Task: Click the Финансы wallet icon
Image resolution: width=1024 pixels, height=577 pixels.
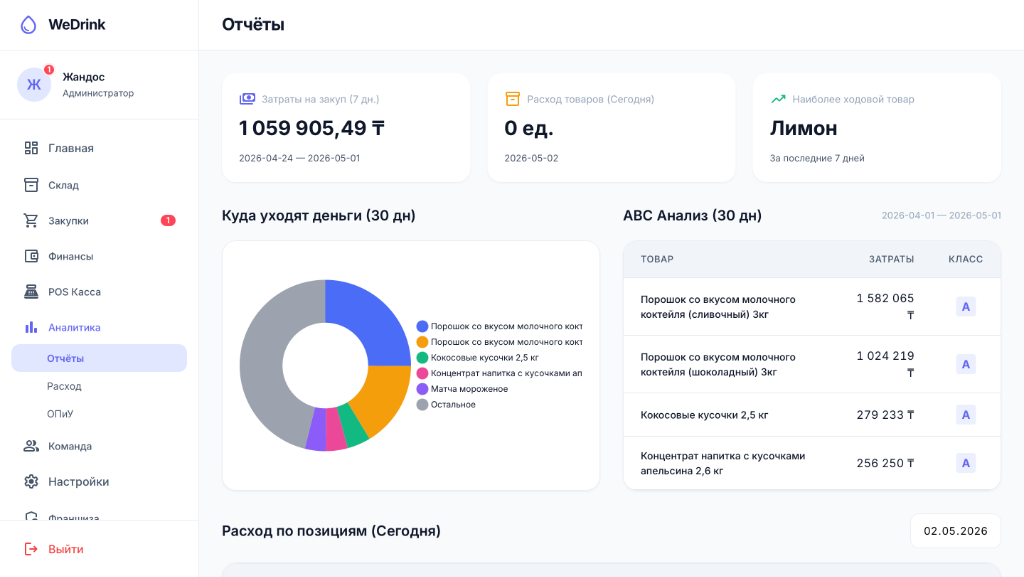Action: coord(31,256)
